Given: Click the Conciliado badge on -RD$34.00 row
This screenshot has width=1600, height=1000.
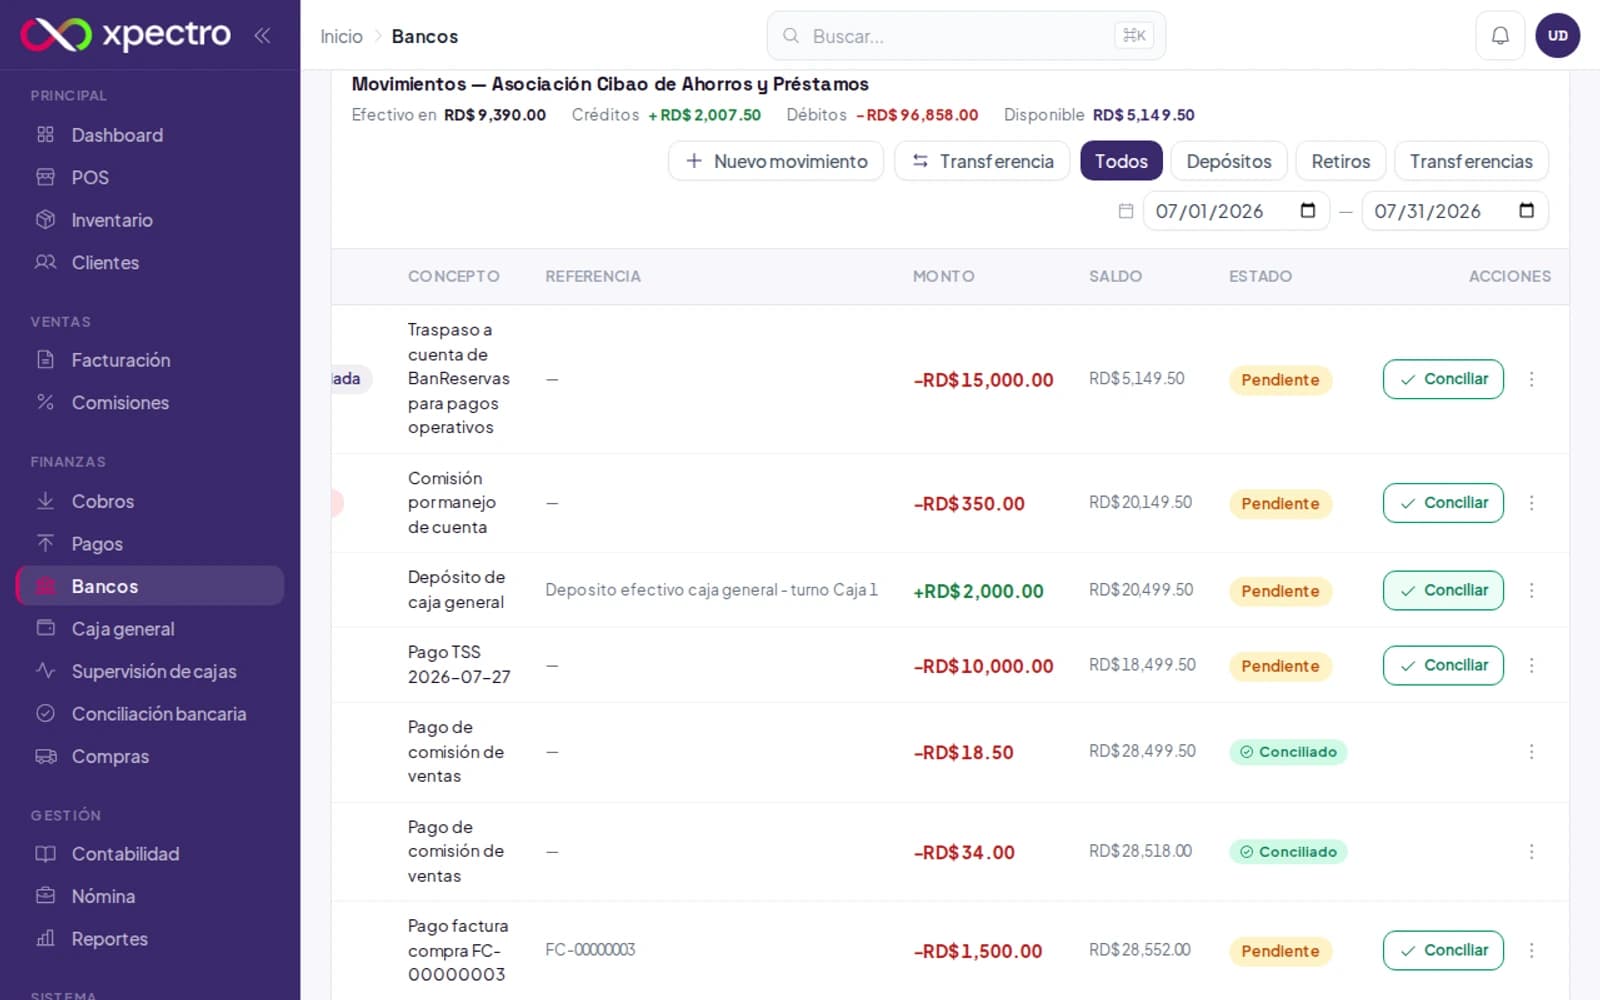Looking at the screenshot, I should [1288, 852].
